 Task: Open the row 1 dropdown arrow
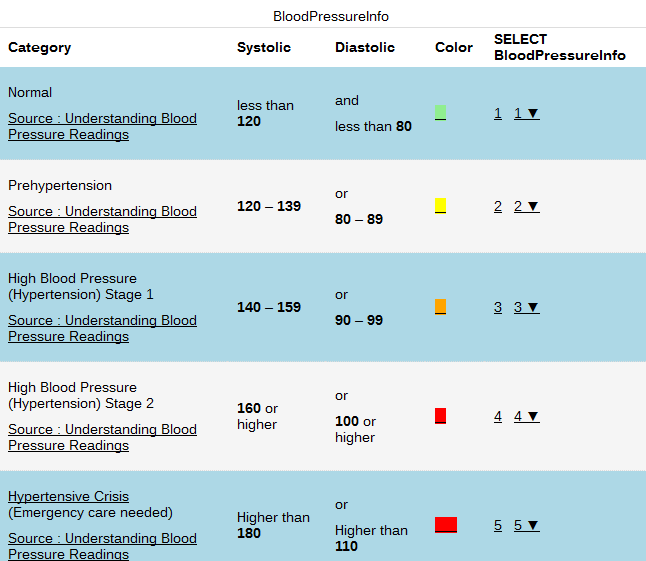click(527, 114)
